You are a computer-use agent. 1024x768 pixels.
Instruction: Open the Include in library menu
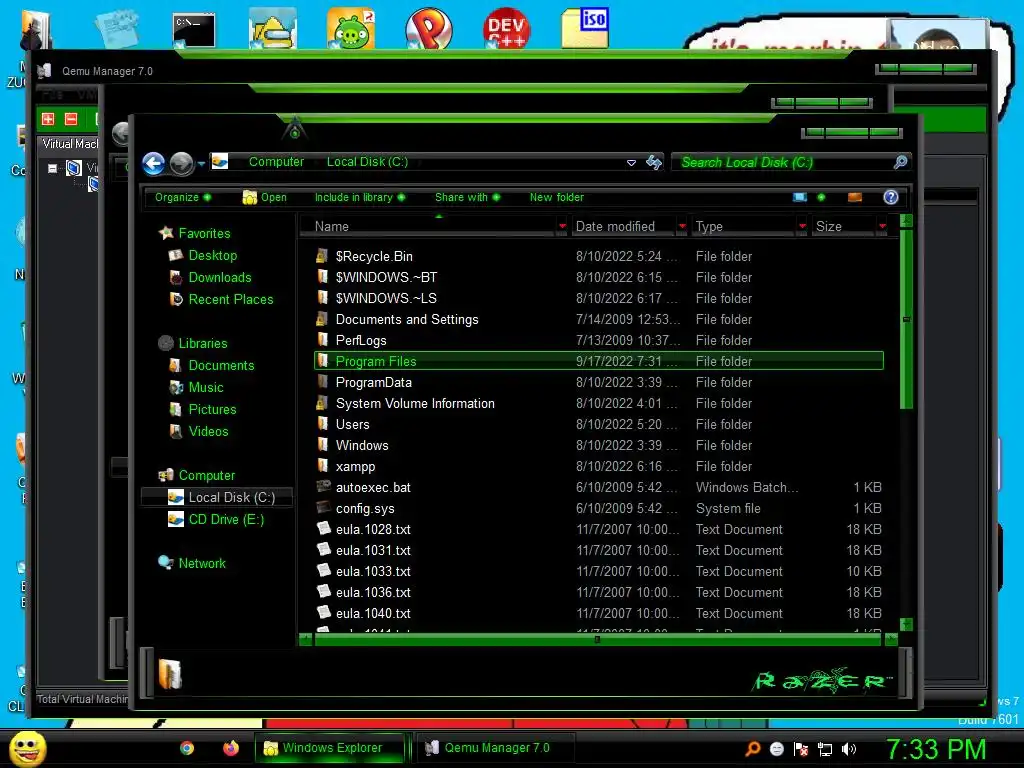click(x=360, y=197)
